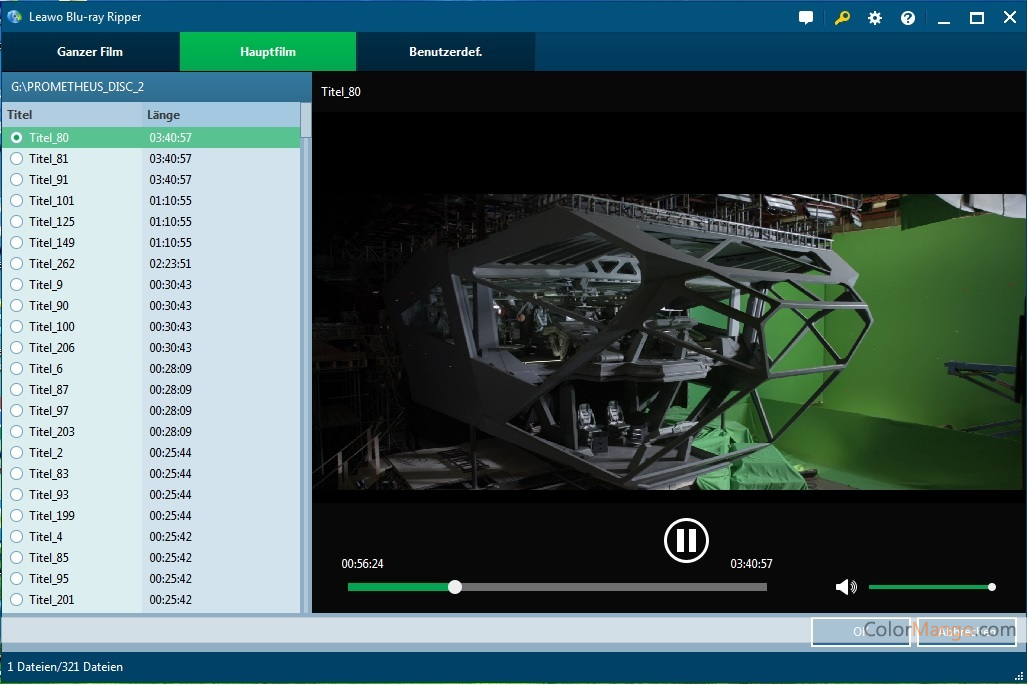Click the key registration icon
The height and width of the screenshot is (685, 1028).
[x=842, y=18]
